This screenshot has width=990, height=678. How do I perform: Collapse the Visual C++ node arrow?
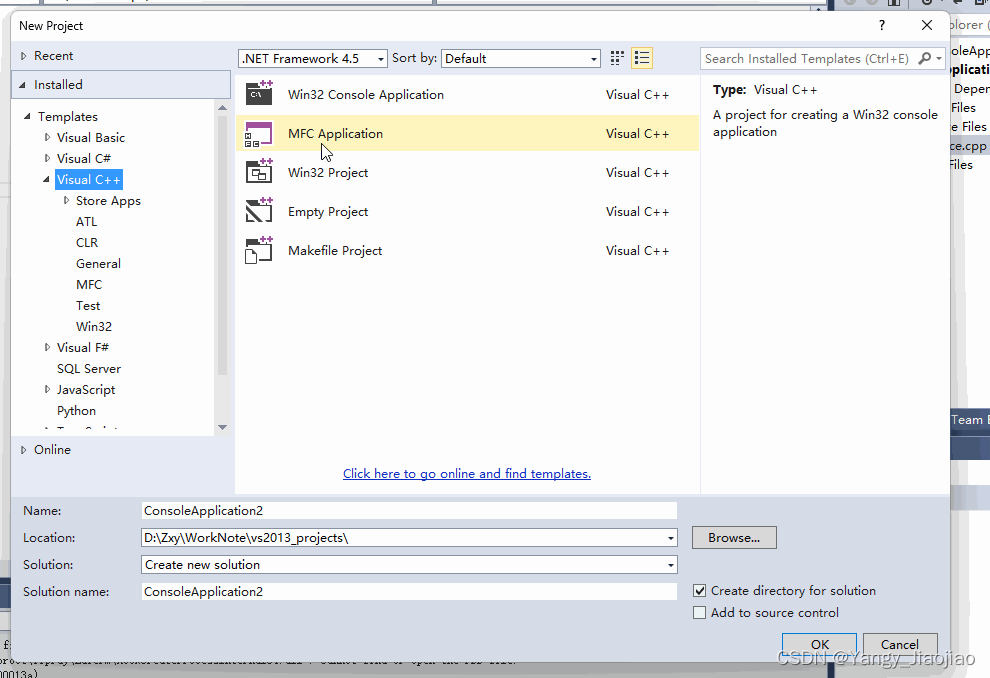click(46, 179)
